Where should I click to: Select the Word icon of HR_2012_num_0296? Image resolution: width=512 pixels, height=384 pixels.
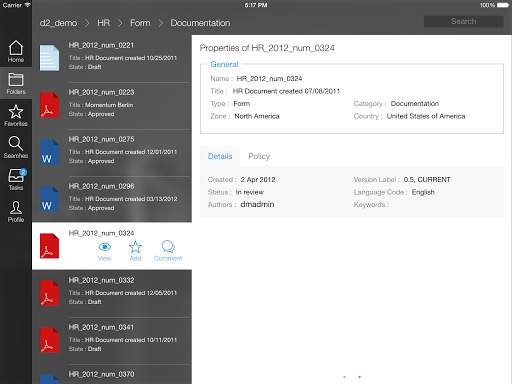49,199
